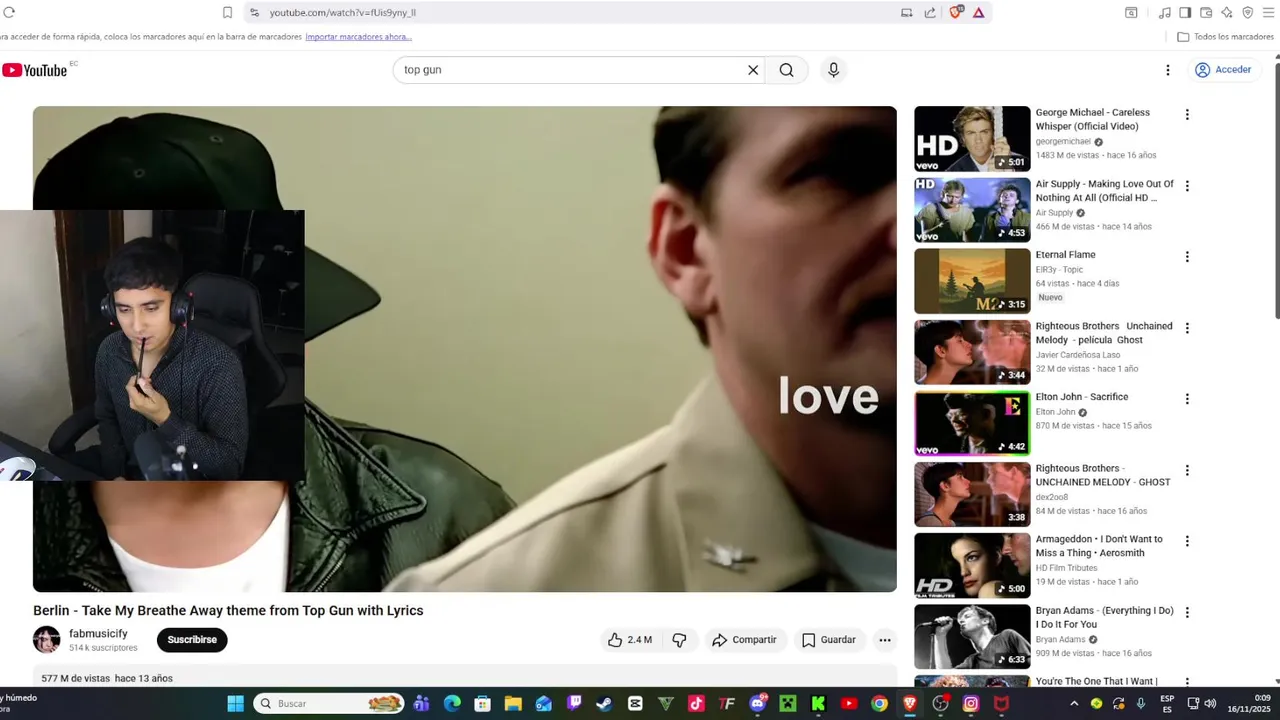Open Leo AI sparkle icon
This screenshot has width=1280, height=720.
coord(1227,12)
